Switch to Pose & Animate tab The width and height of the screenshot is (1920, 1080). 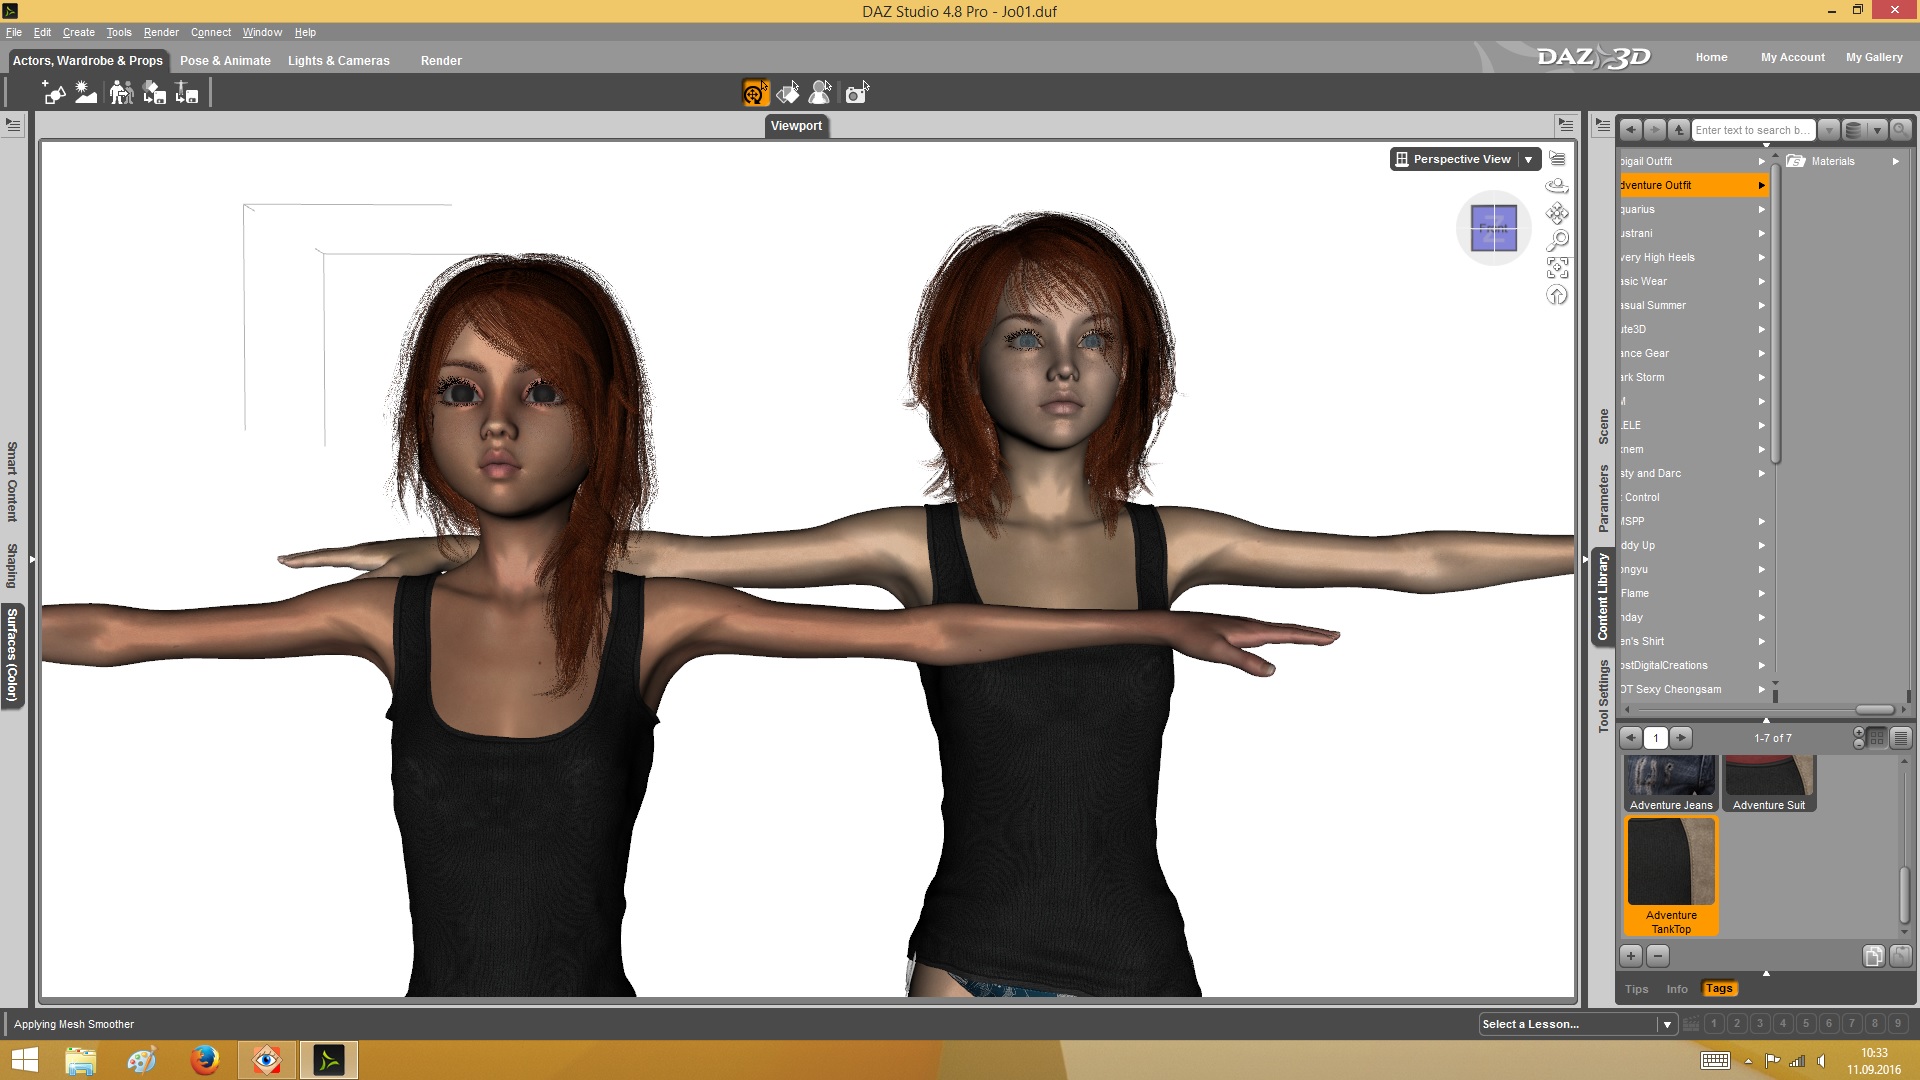tap(225, 61)
